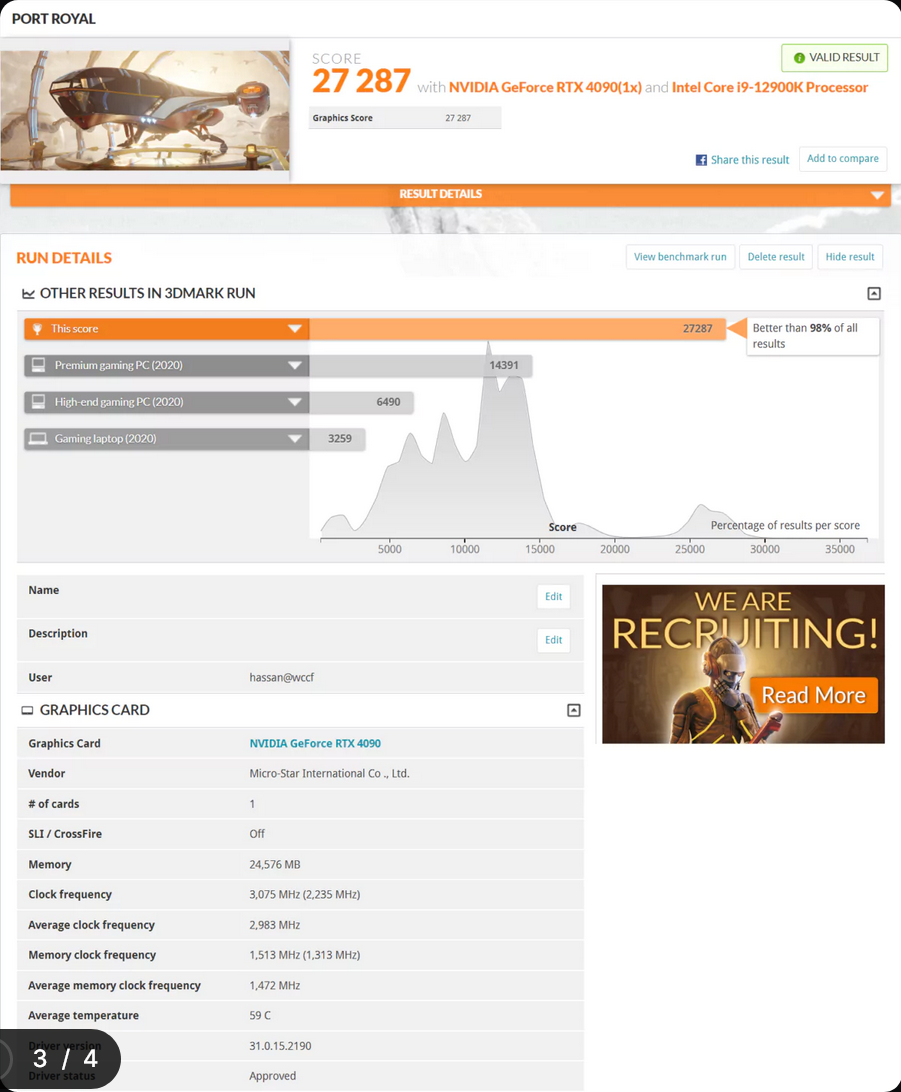This screenshot has width=901, height=1092.
Task: Click the Result Details header label
Action: point(440,194)
